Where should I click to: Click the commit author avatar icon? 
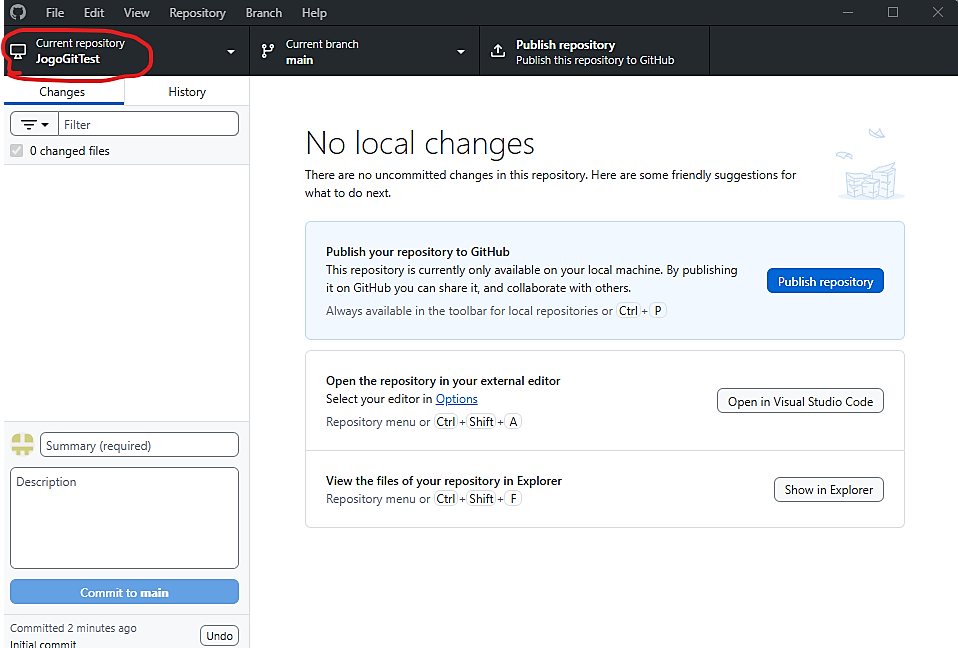[23, 445]
